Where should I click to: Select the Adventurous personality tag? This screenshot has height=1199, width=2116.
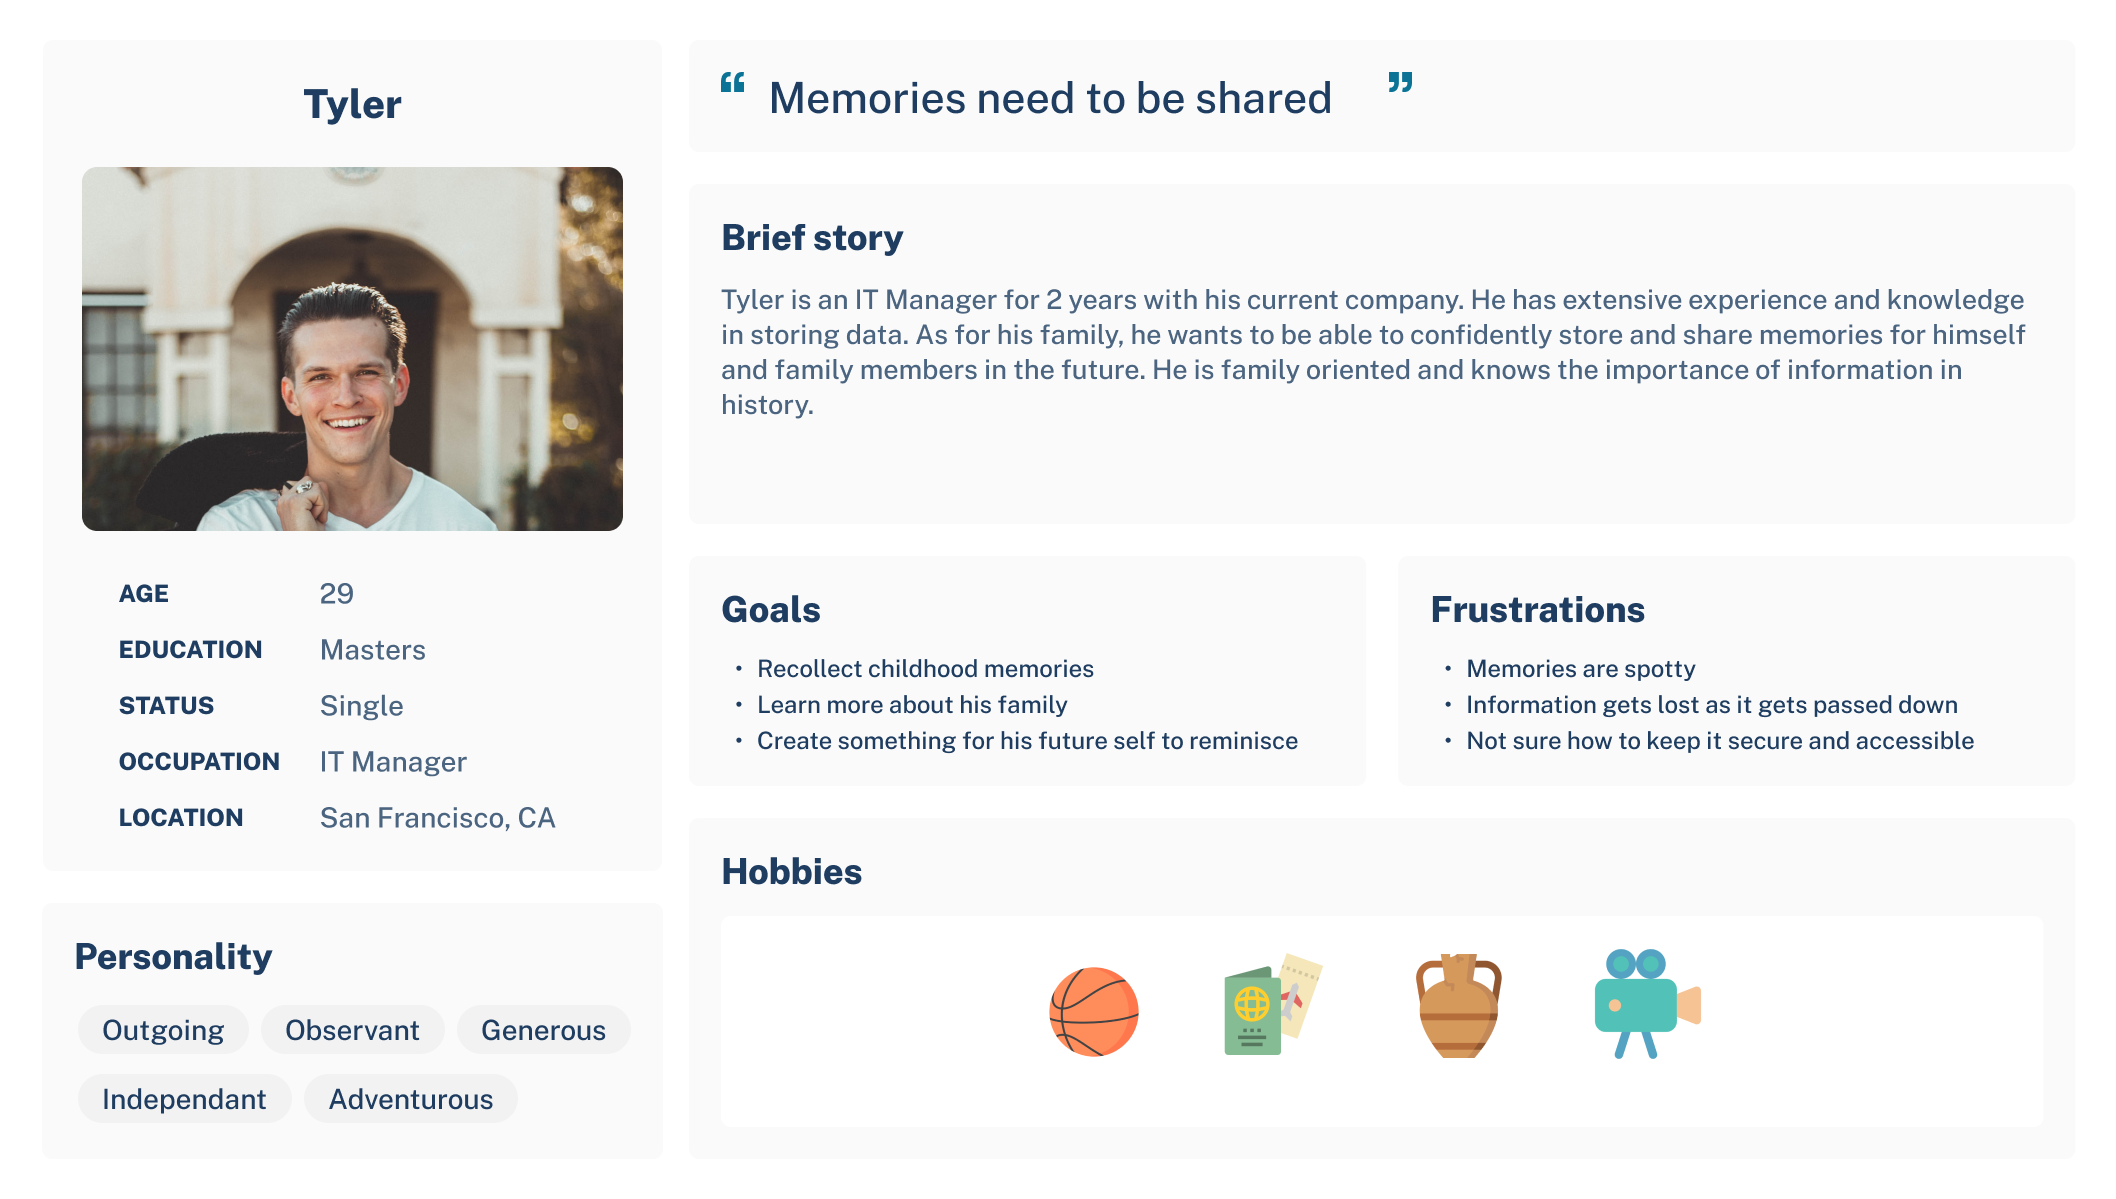click(411, 1099)
